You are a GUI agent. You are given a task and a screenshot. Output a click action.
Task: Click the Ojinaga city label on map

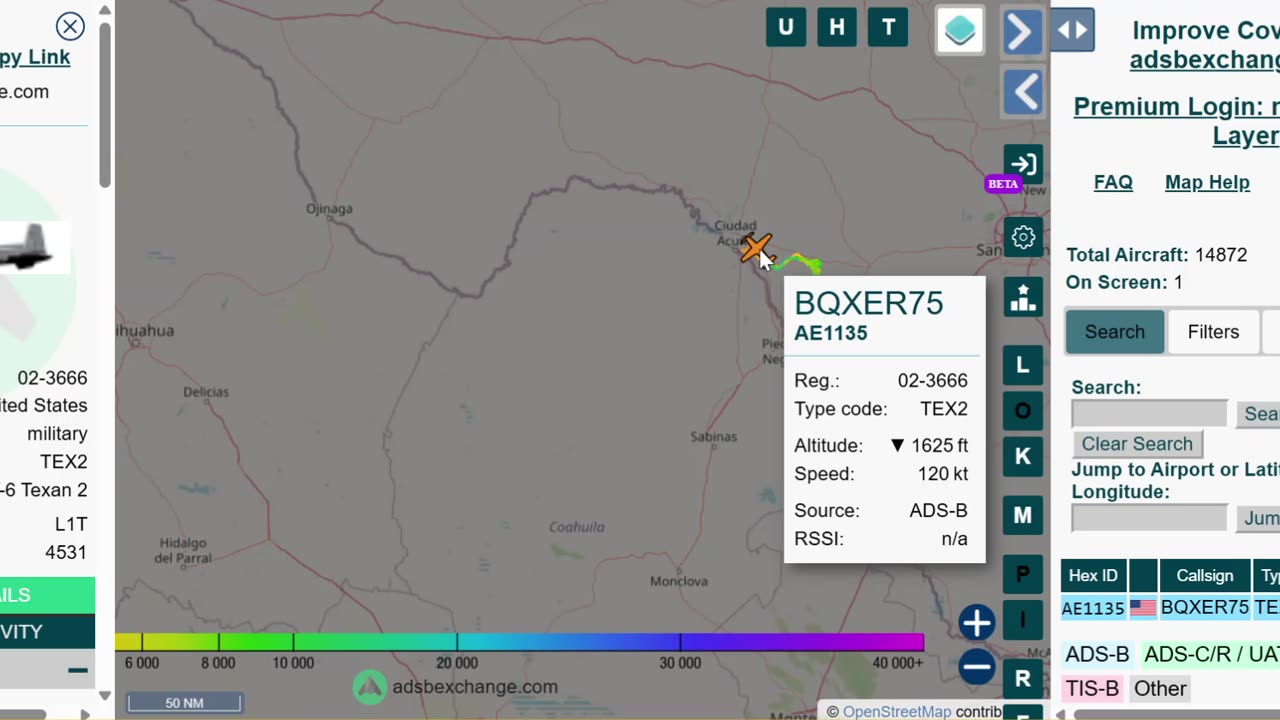click(x=329, y=209)
